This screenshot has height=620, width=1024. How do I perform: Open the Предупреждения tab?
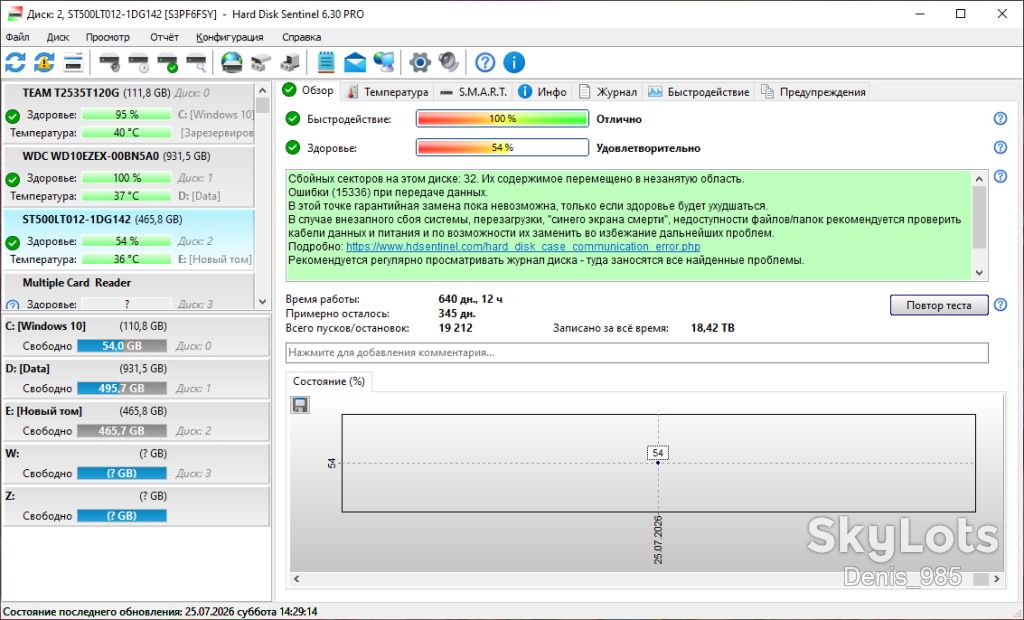813,92
